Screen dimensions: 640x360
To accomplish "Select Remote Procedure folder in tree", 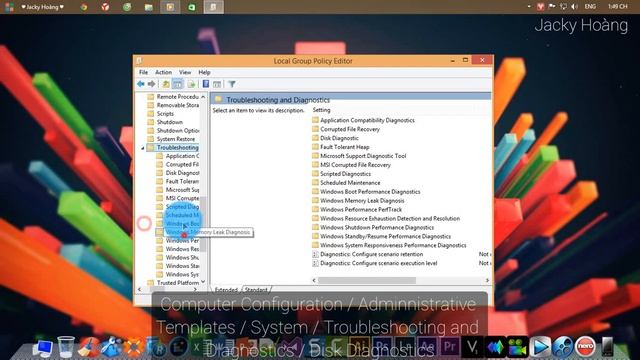I will tap(173, 97).
